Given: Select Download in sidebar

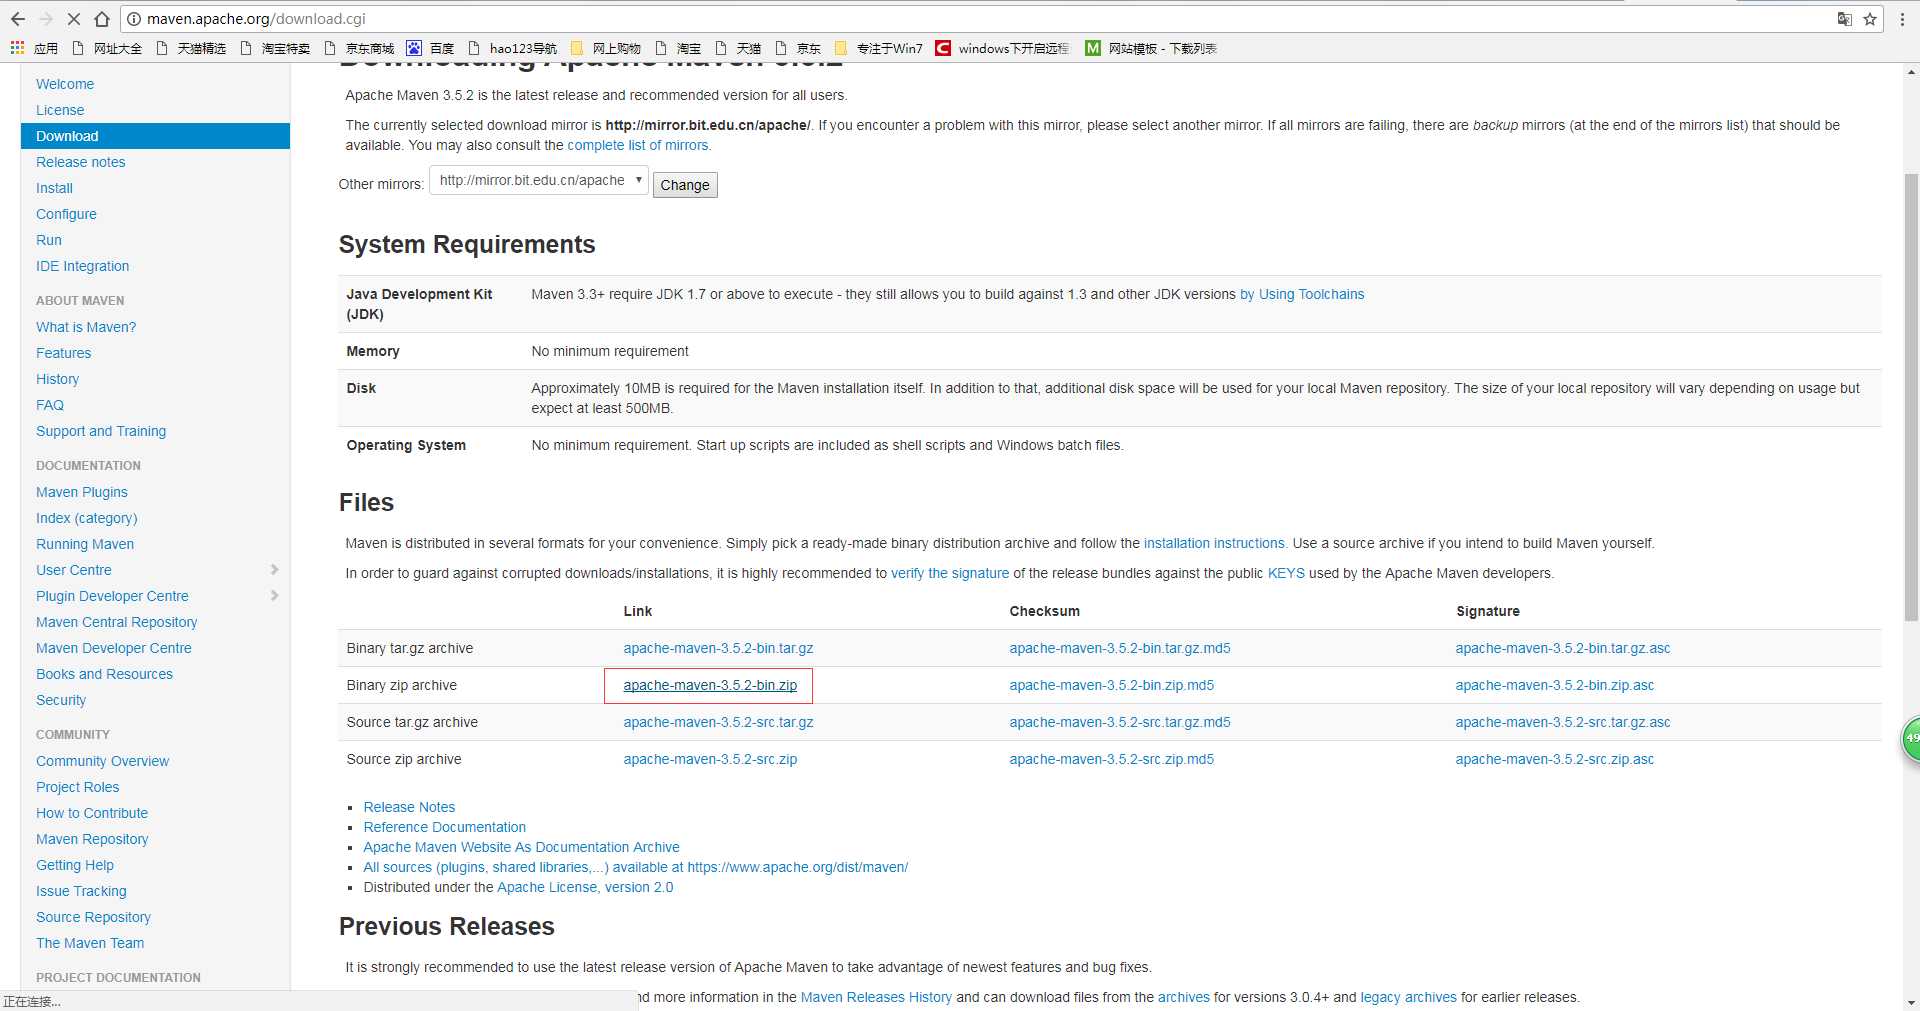Looking at the screenshot, I should pyautogui.click(x=155, y=136).
